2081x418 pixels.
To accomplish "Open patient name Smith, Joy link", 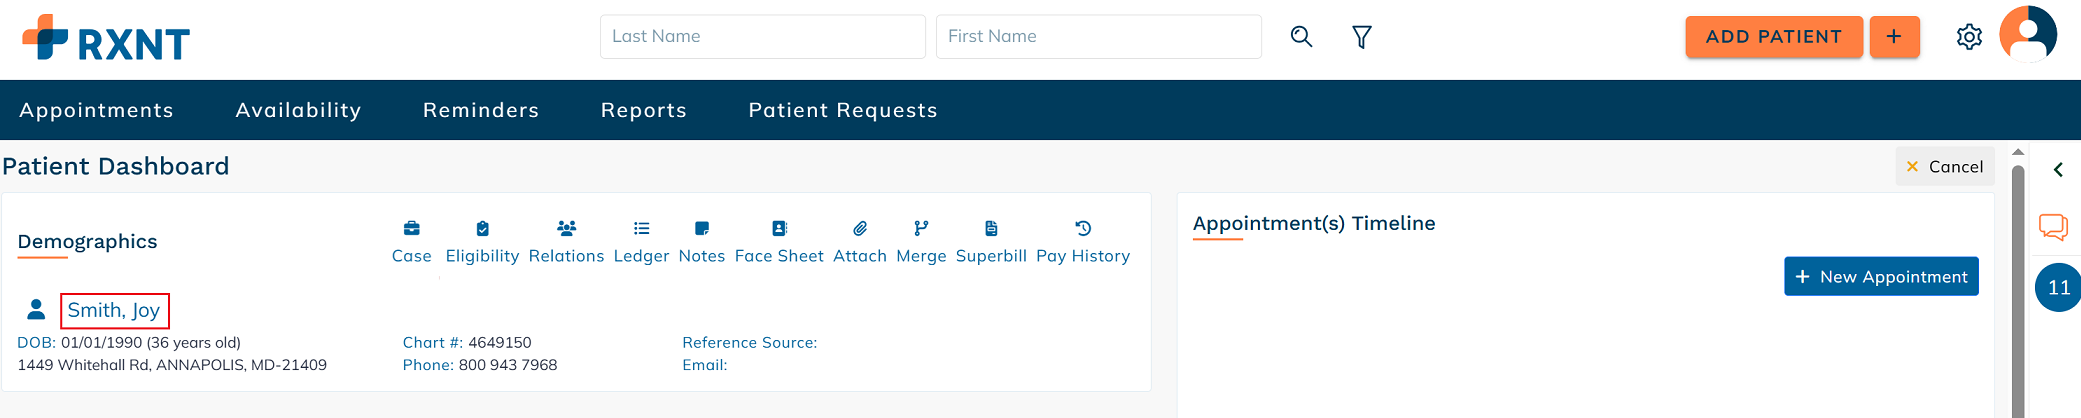I will pos(114,310).
